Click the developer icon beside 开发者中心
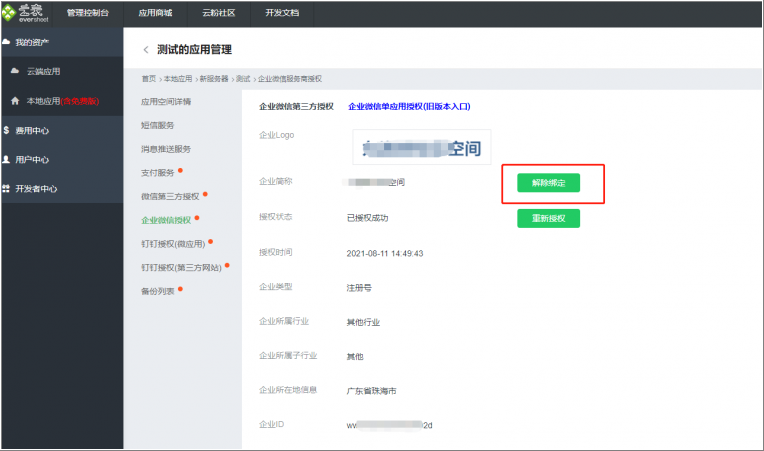This screenshot has height=451, width=764. (x=6, y=188)
